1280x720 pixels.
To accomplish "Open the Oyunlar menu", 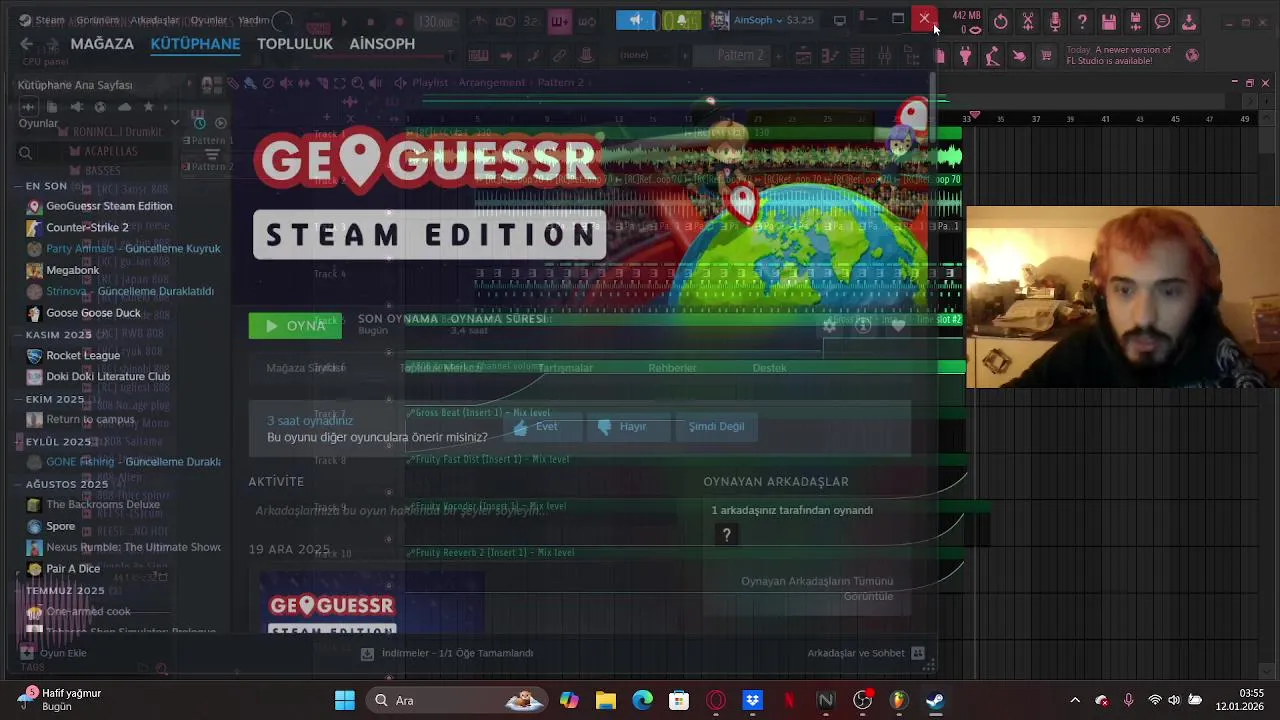I will coord(209,20).
